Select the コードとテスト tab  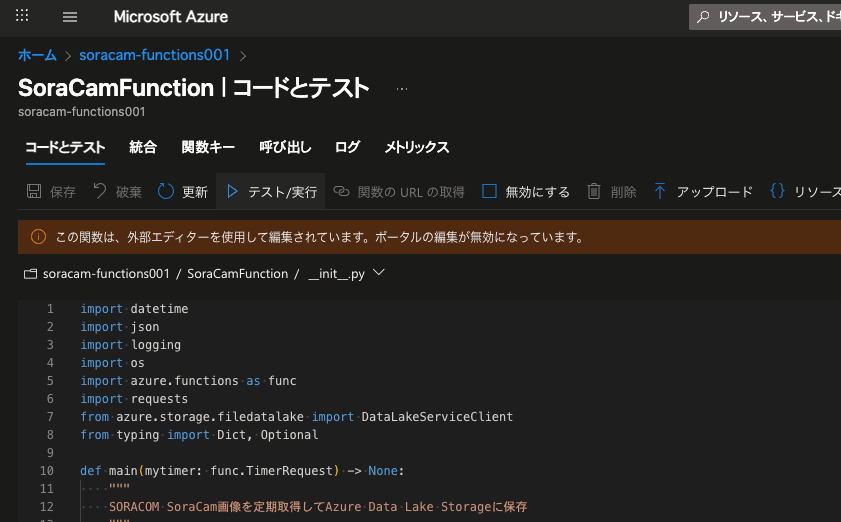tap(65, 147)
